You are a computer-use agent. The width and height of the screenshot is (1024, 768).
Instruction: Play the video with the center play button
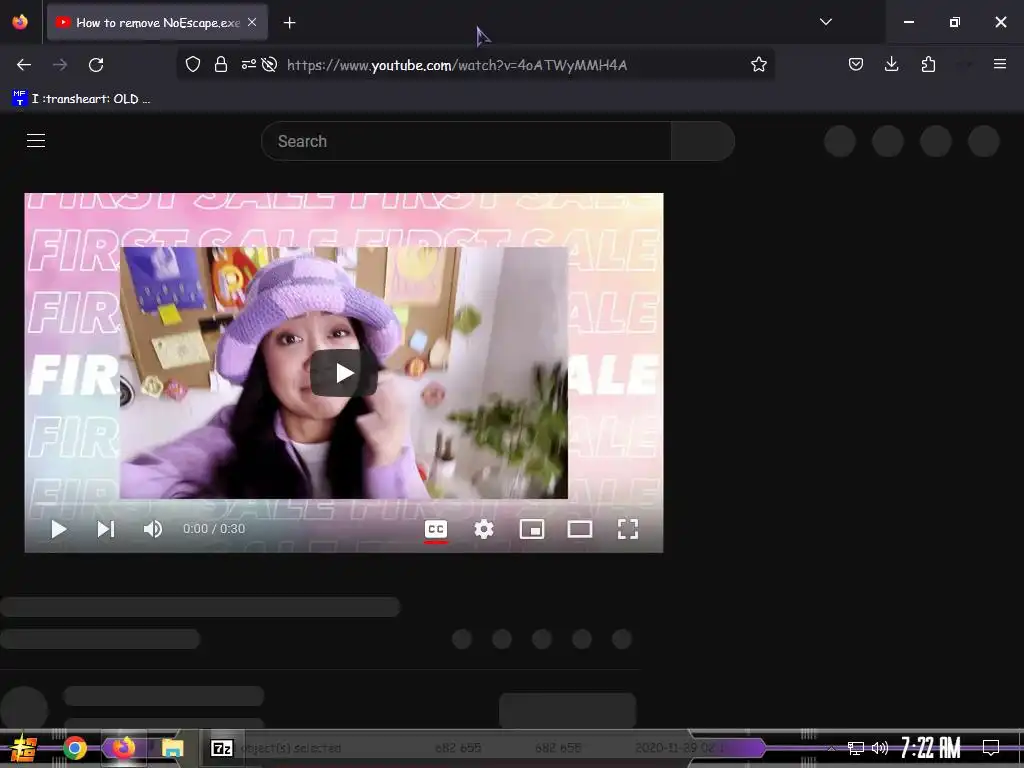344,373
